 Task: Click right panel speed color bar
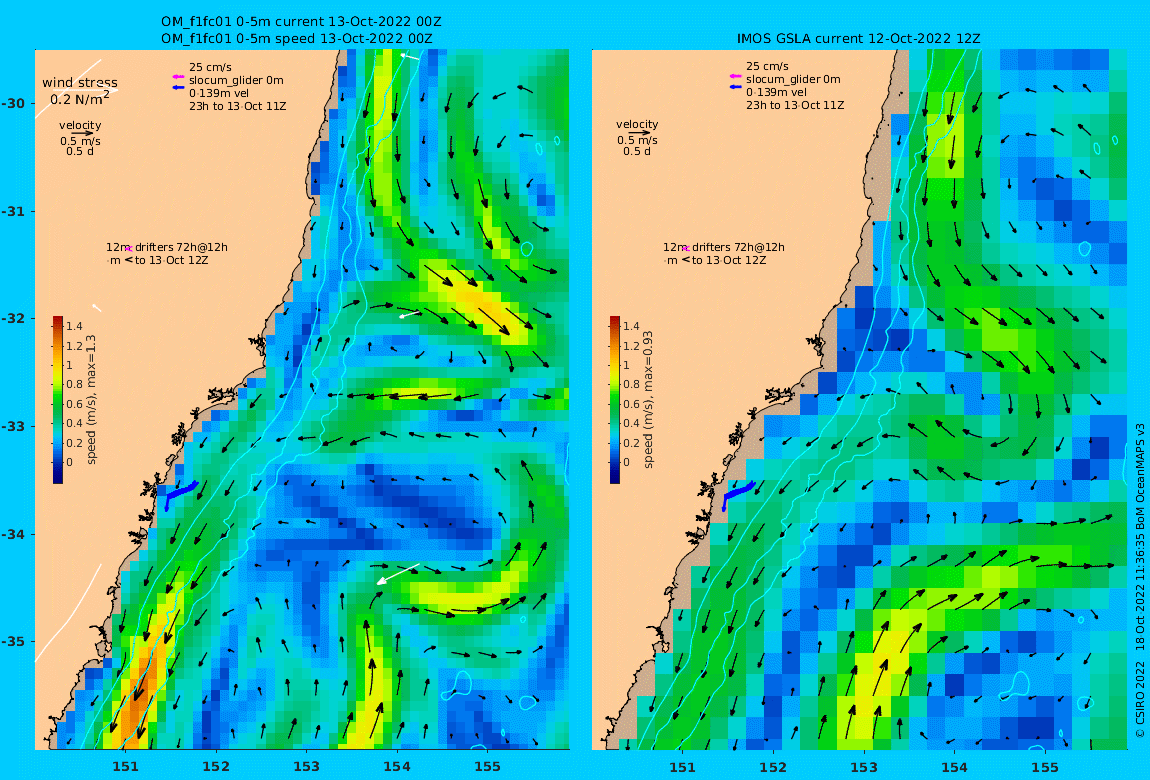(615, 400)
